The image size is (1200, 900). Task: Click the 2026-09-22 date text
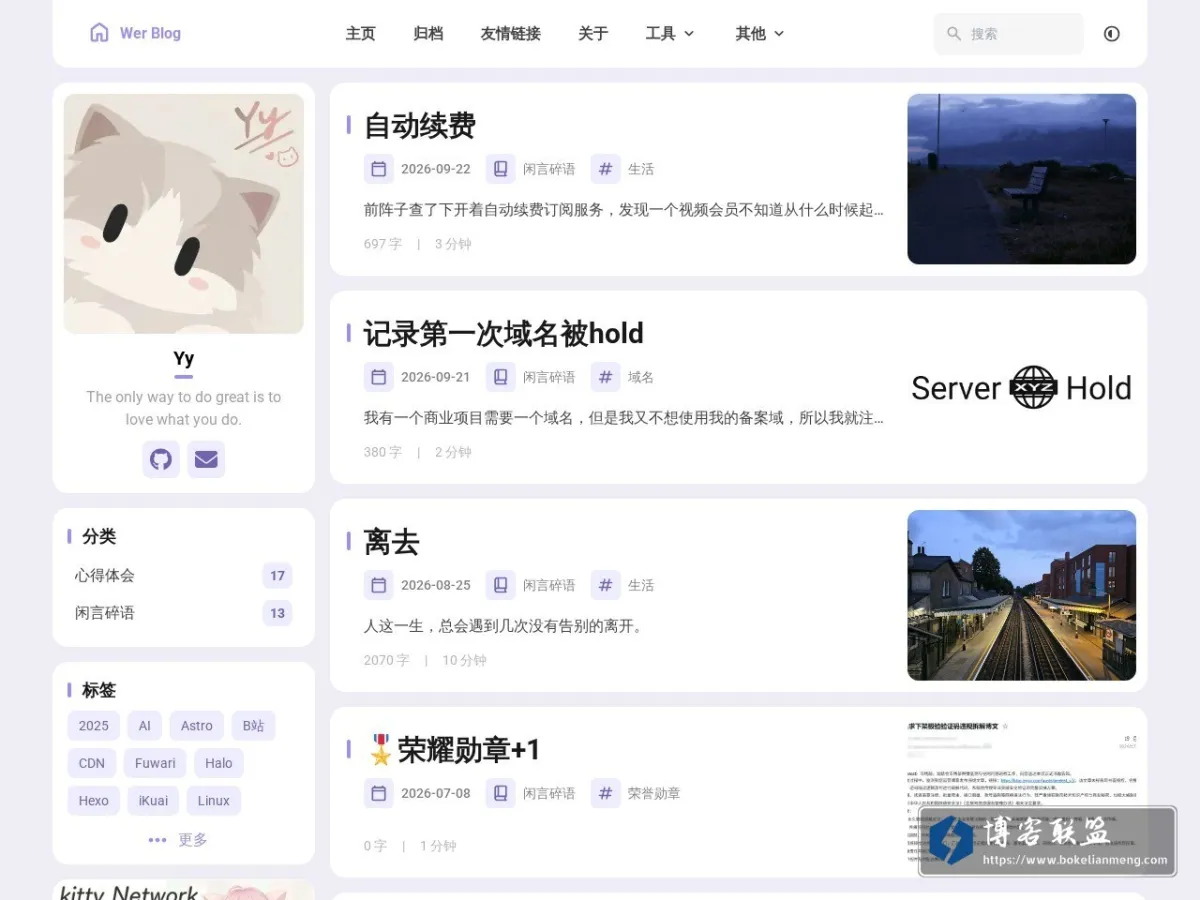(x=436, y=169)
